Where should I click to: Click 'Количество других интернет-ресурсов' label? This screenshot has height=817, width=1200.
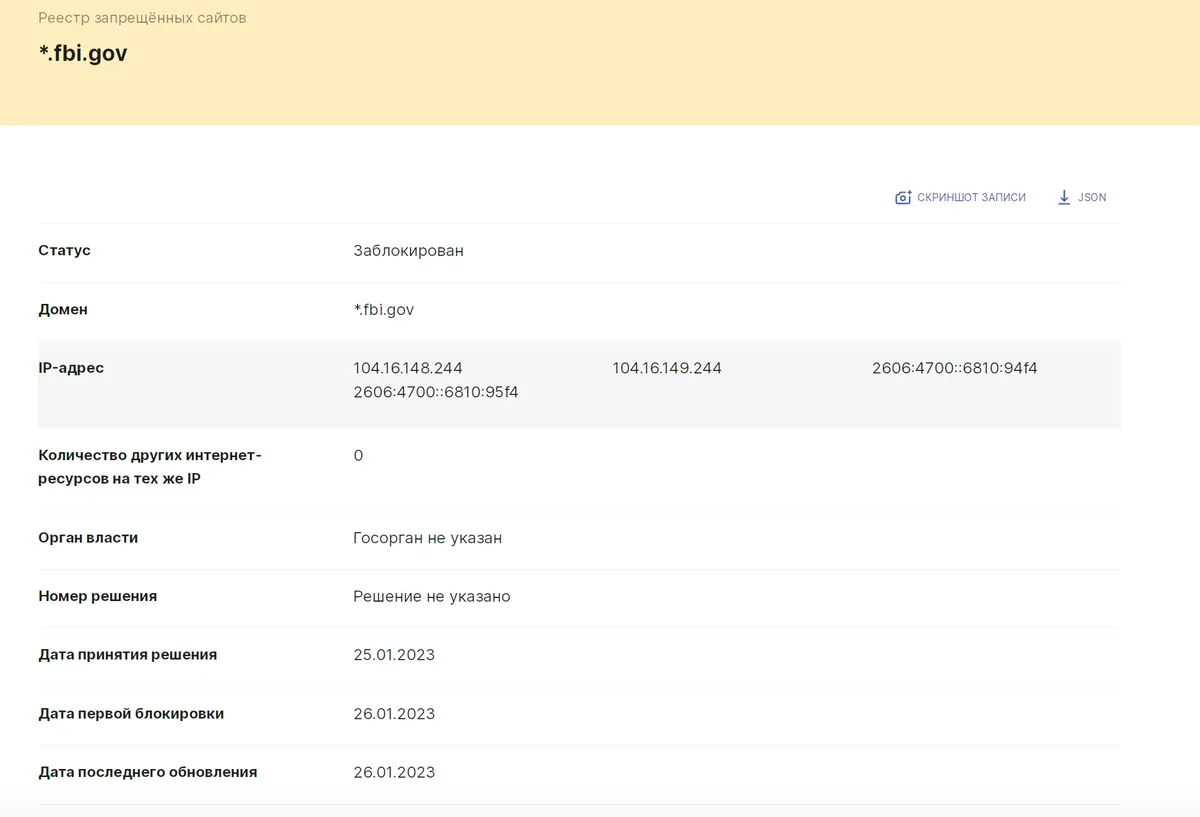click(150, 467)
